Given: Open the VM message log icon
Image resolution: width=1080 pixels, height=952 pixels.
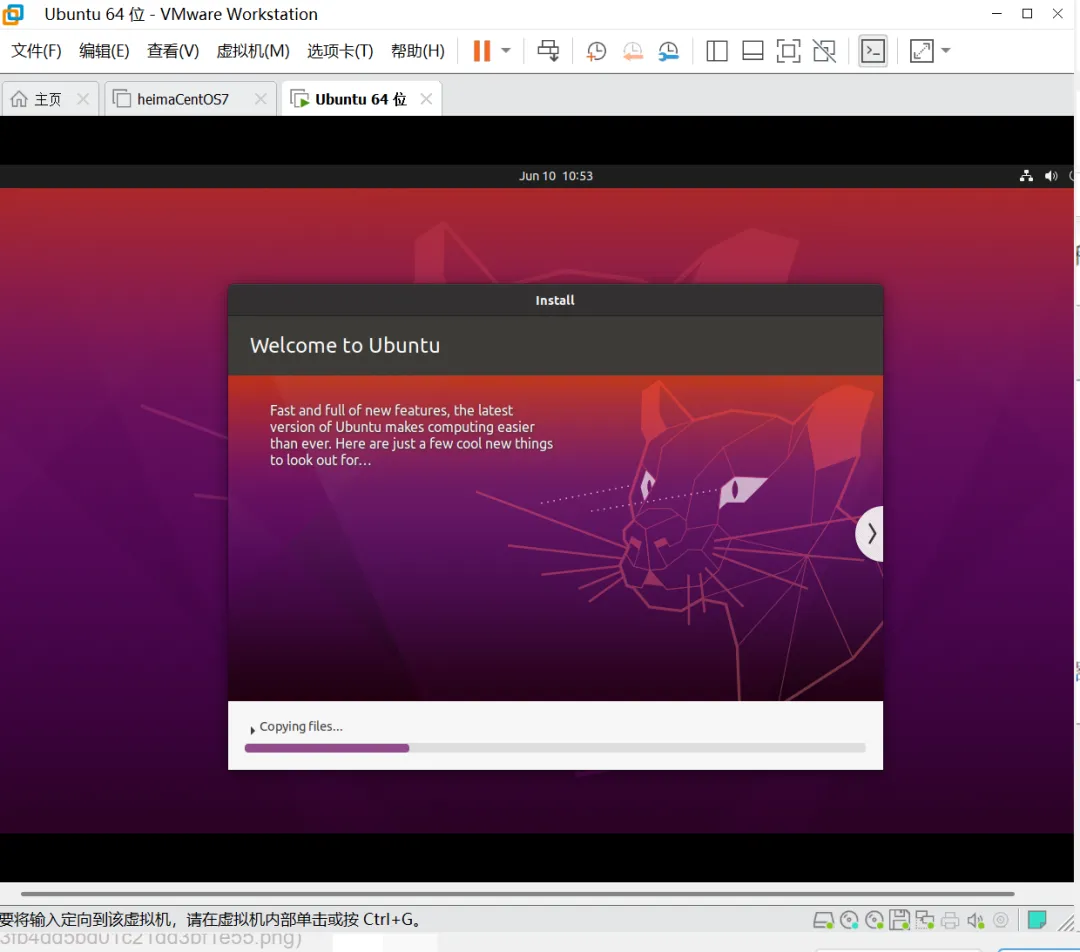Looking at the screenshot, I should pyautogui.click(x=1037, y=920).
